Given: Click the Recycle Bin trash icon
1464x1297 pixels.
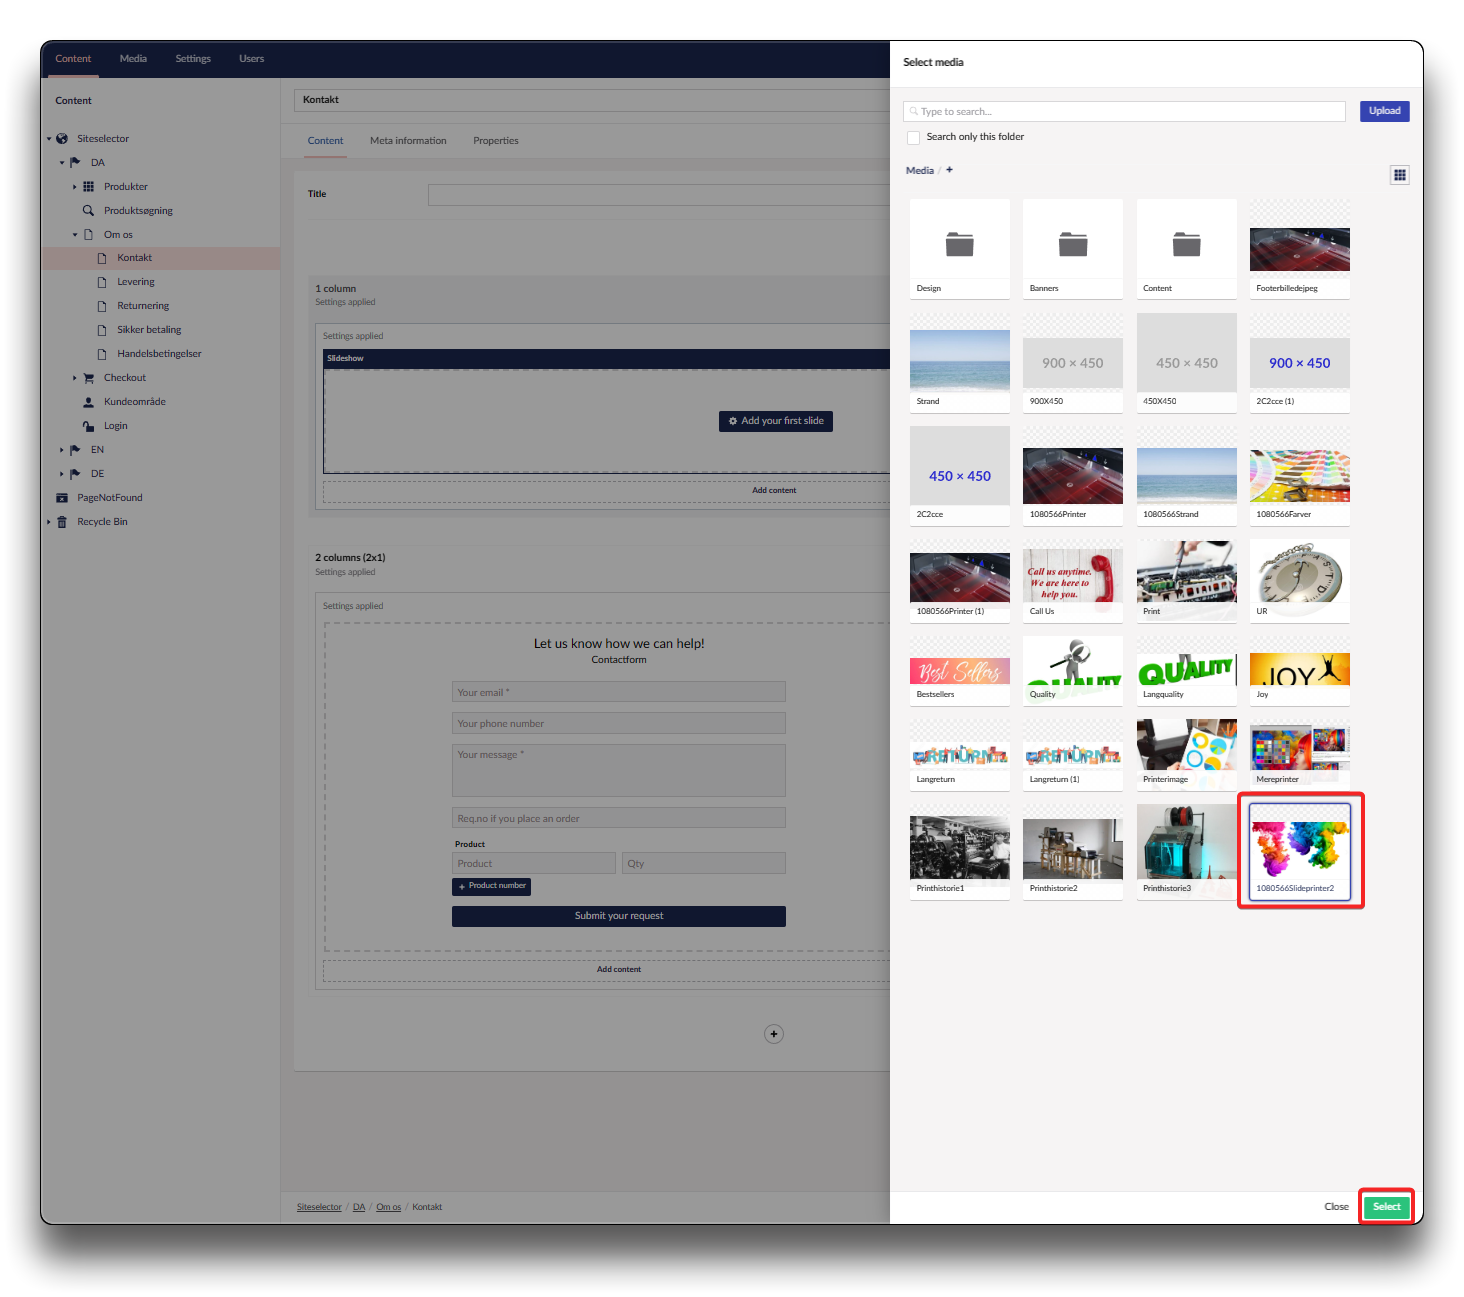Looking at the screenshot, I should [62, 522].
